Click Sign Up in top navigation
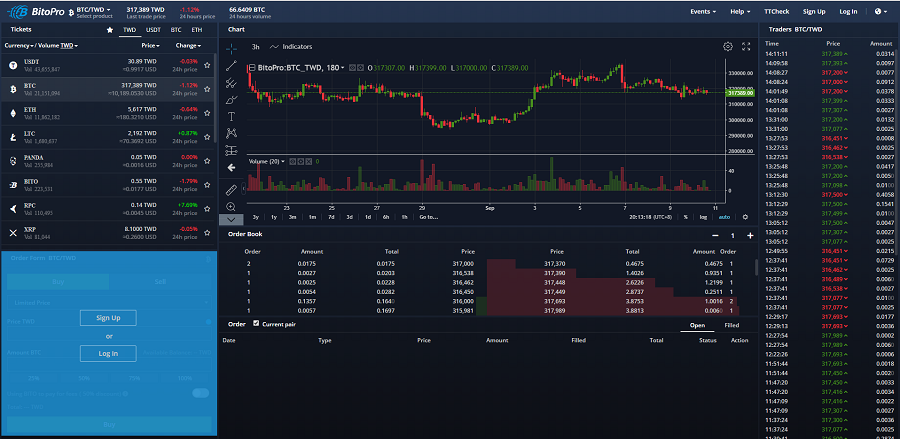The image size is (900, 439). point(814,11)
